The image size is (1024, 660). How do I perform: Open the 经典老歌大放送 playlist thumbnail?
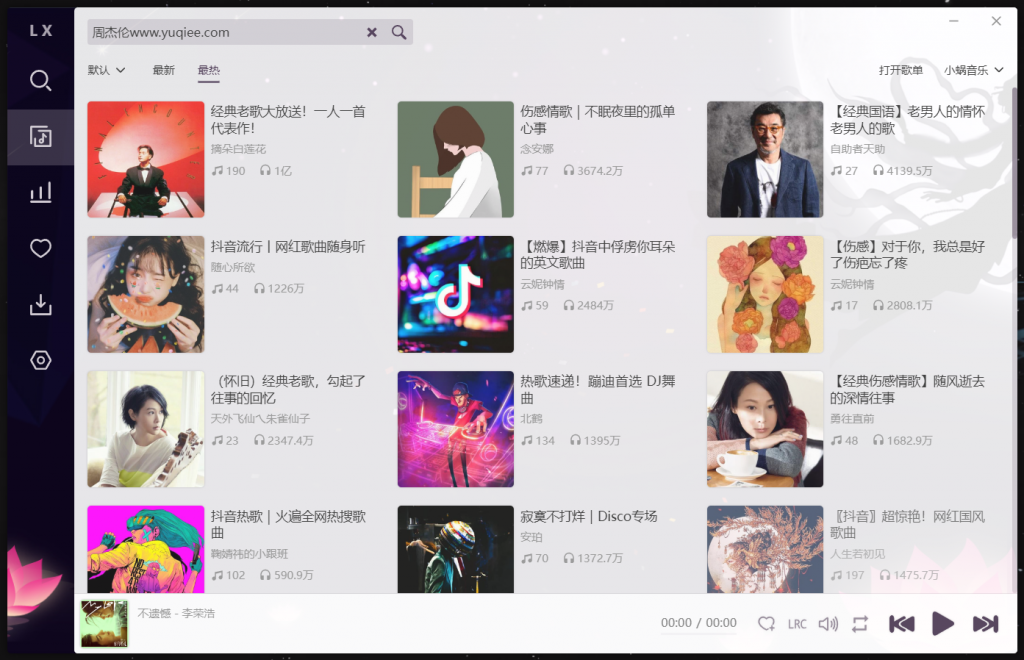[x=145, y=159]
